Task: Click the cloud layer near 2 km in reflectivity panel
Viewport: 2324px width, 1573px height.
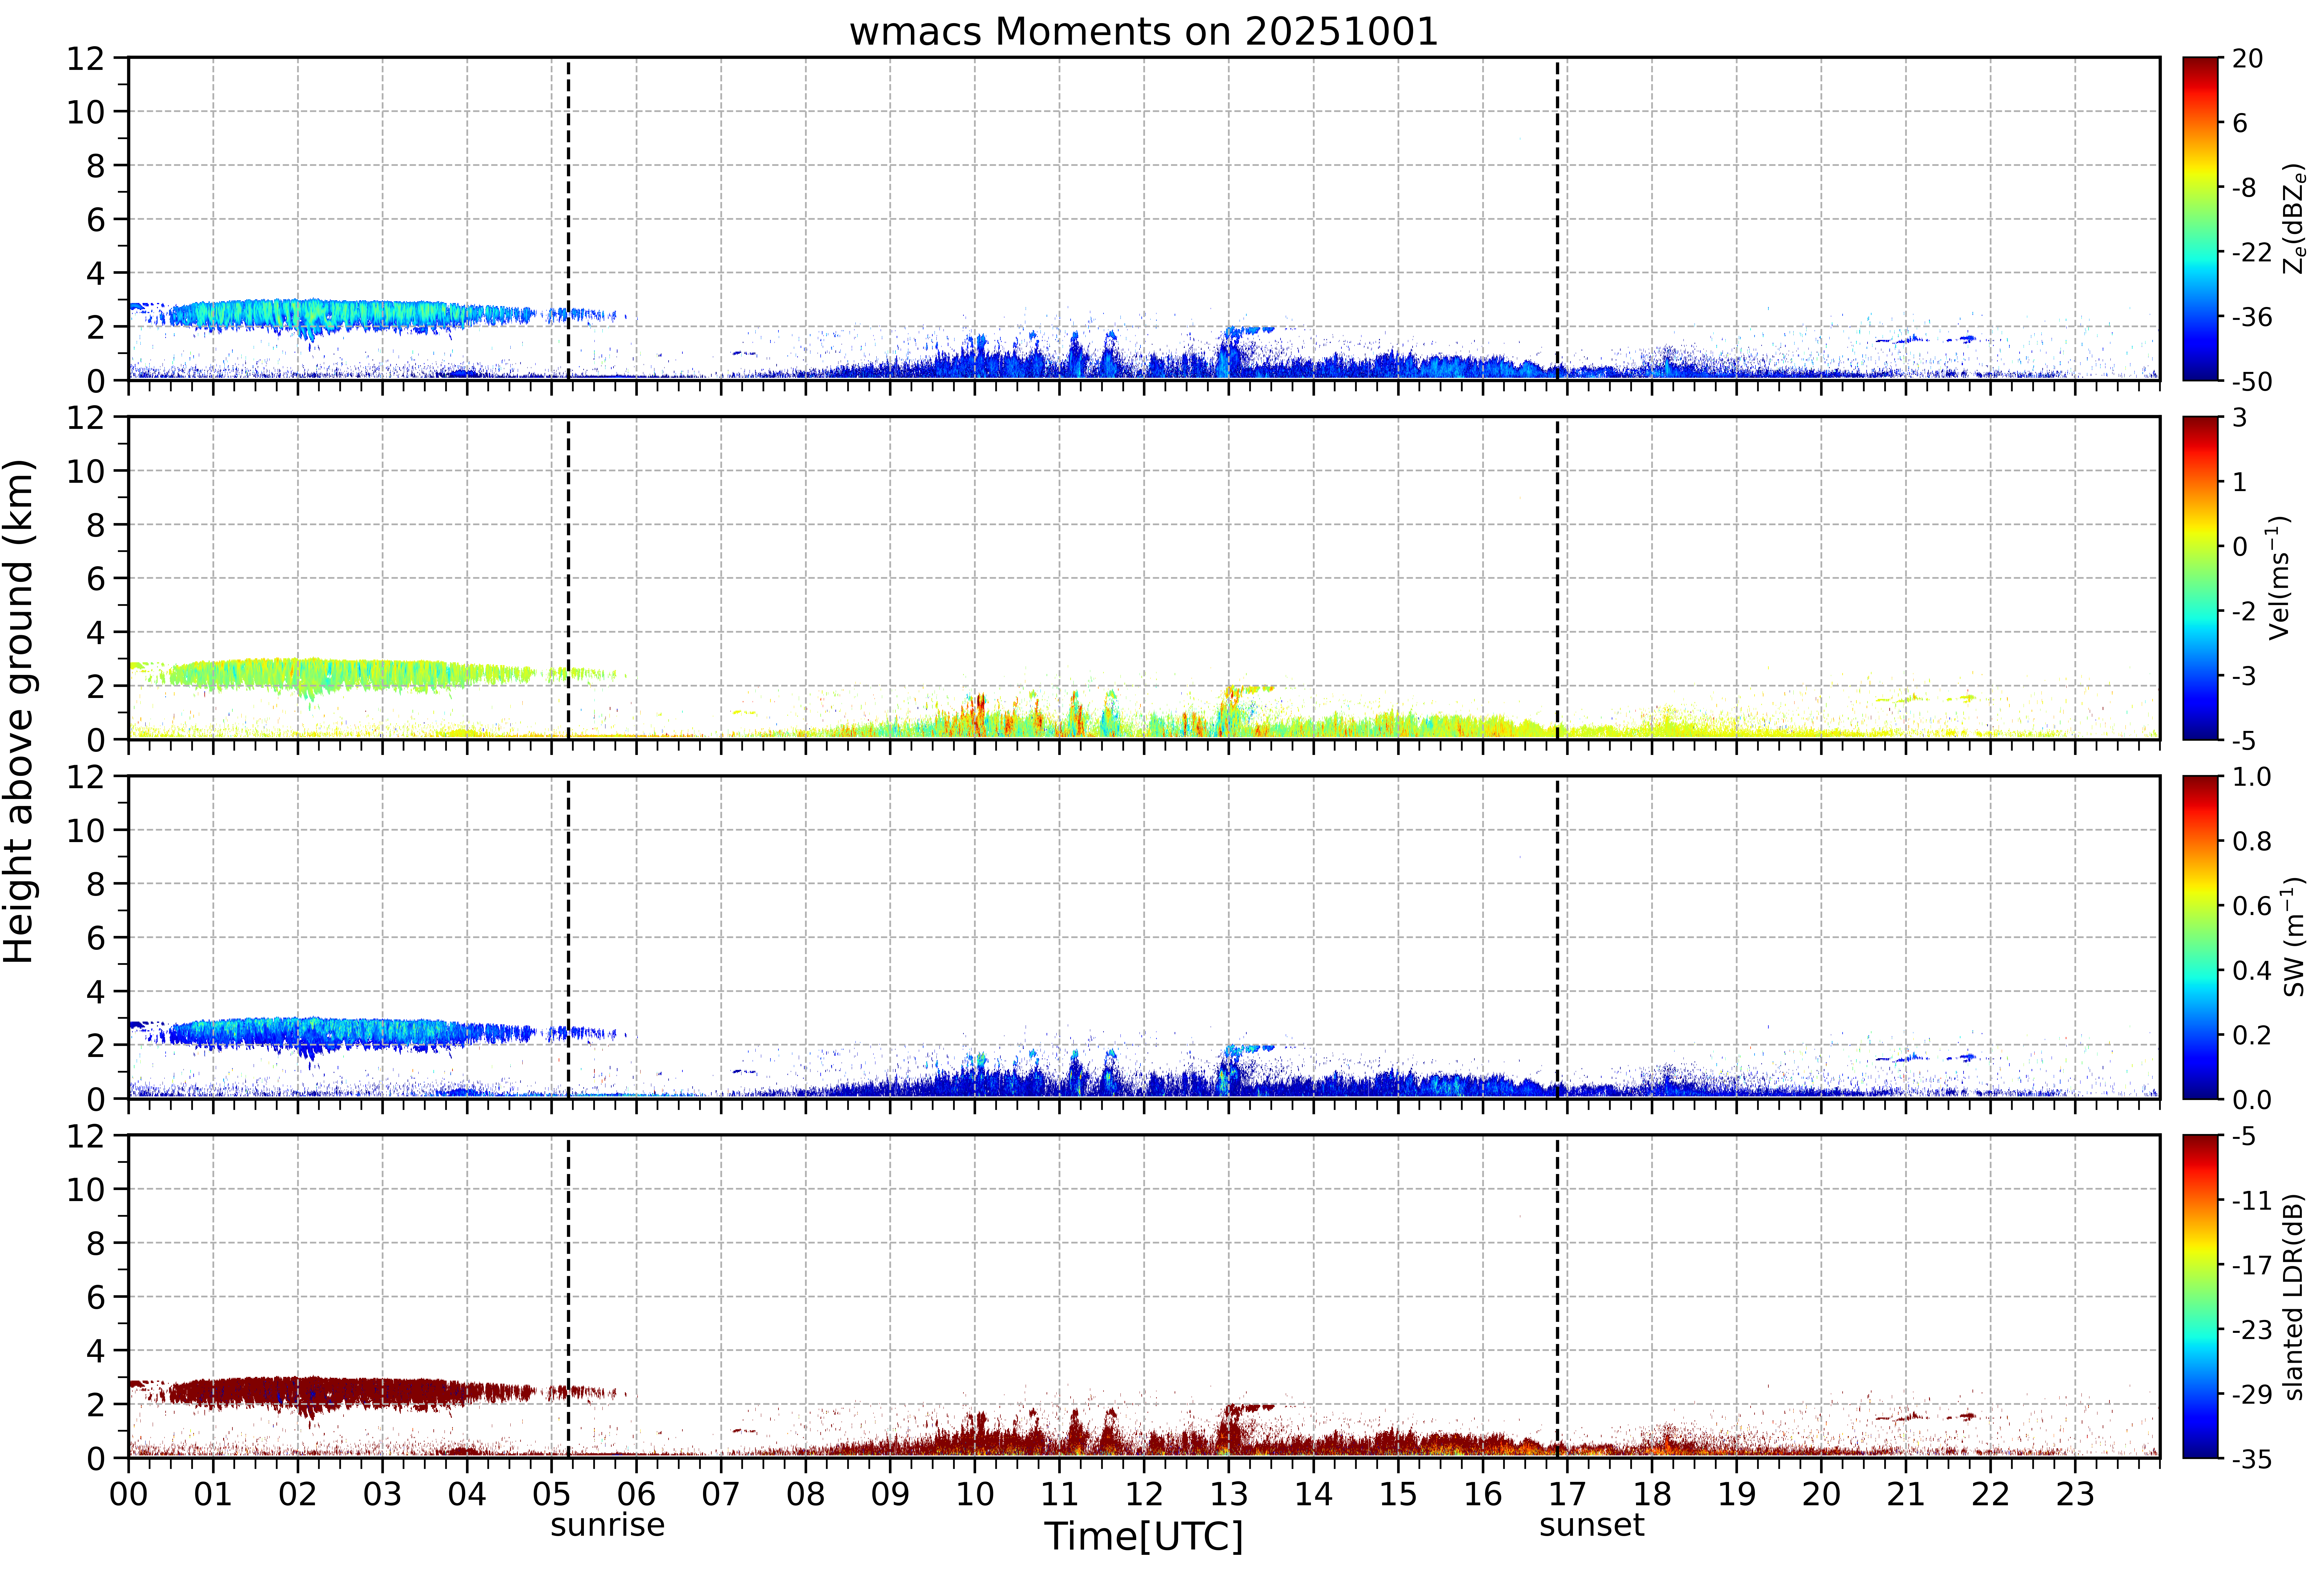Action: (330, 315)
